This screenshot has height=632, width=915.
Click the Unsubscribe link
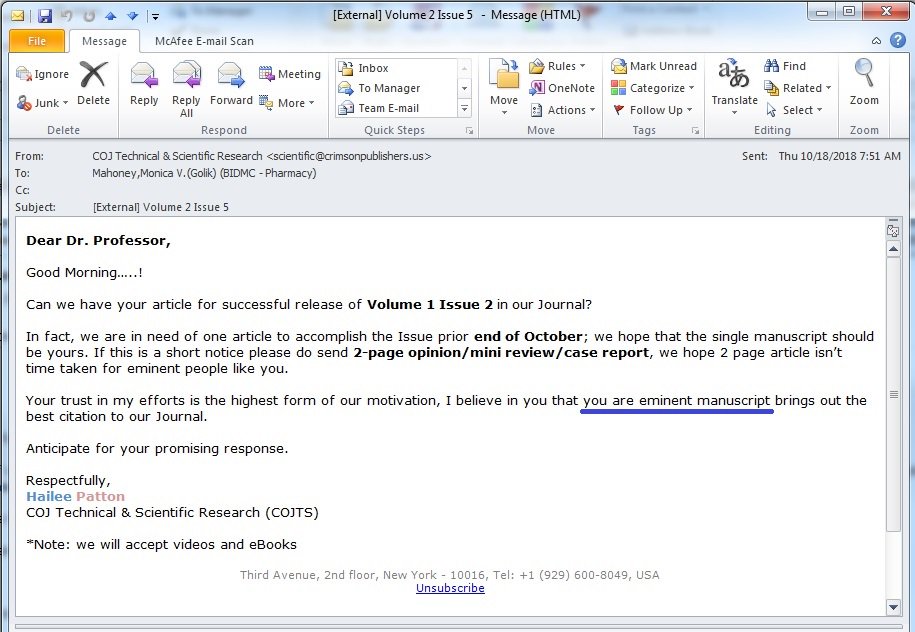(450, 588)
